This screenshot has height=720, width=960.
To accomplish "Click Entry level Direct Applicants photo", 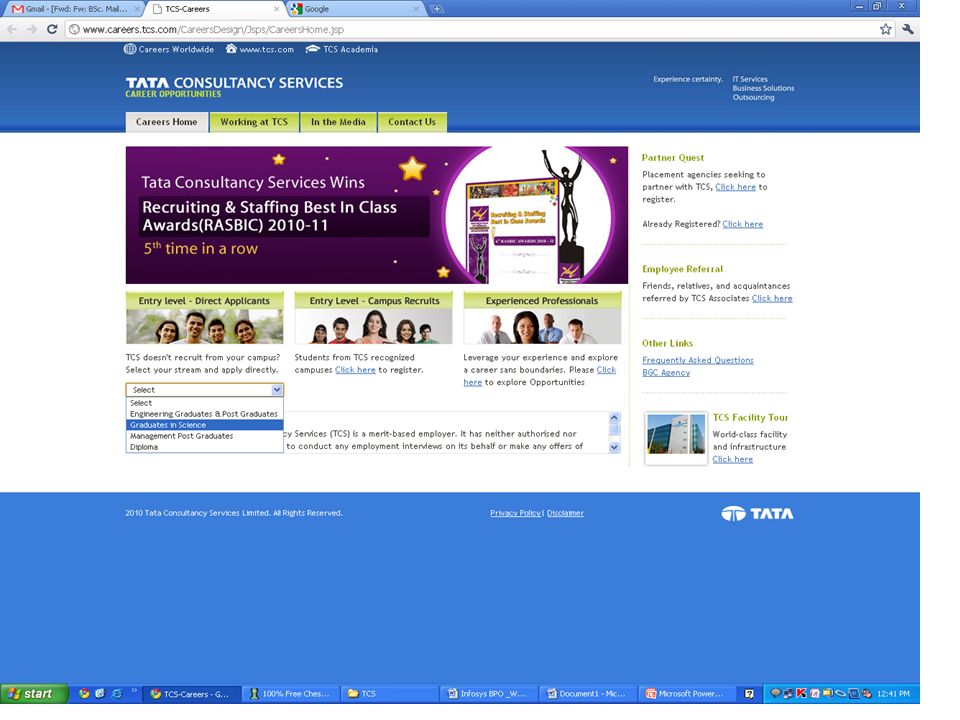I will tap(204, 326).
